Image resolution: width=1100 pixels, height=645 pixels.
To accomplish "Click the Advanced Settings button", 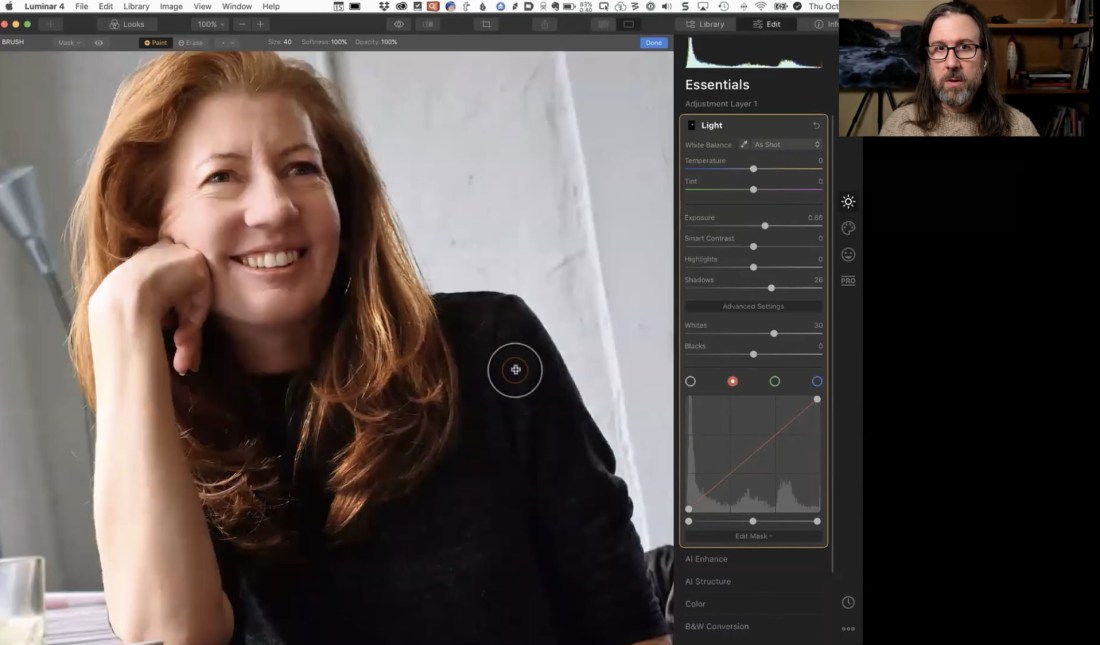I will (753, 306).
